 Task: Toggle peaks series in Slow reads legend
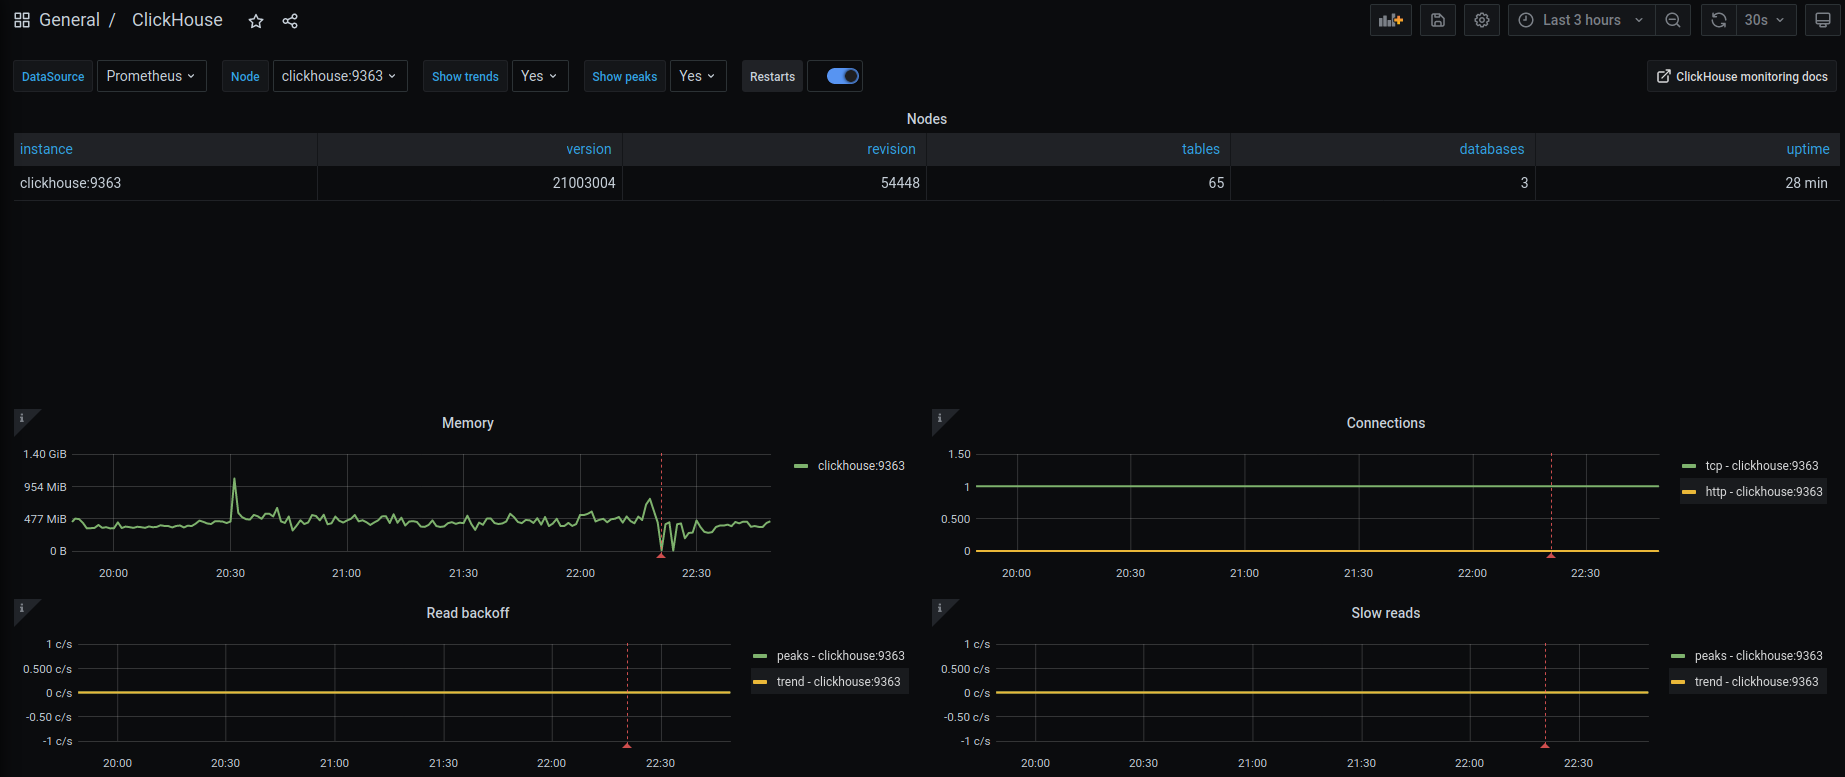[1758, 656]
